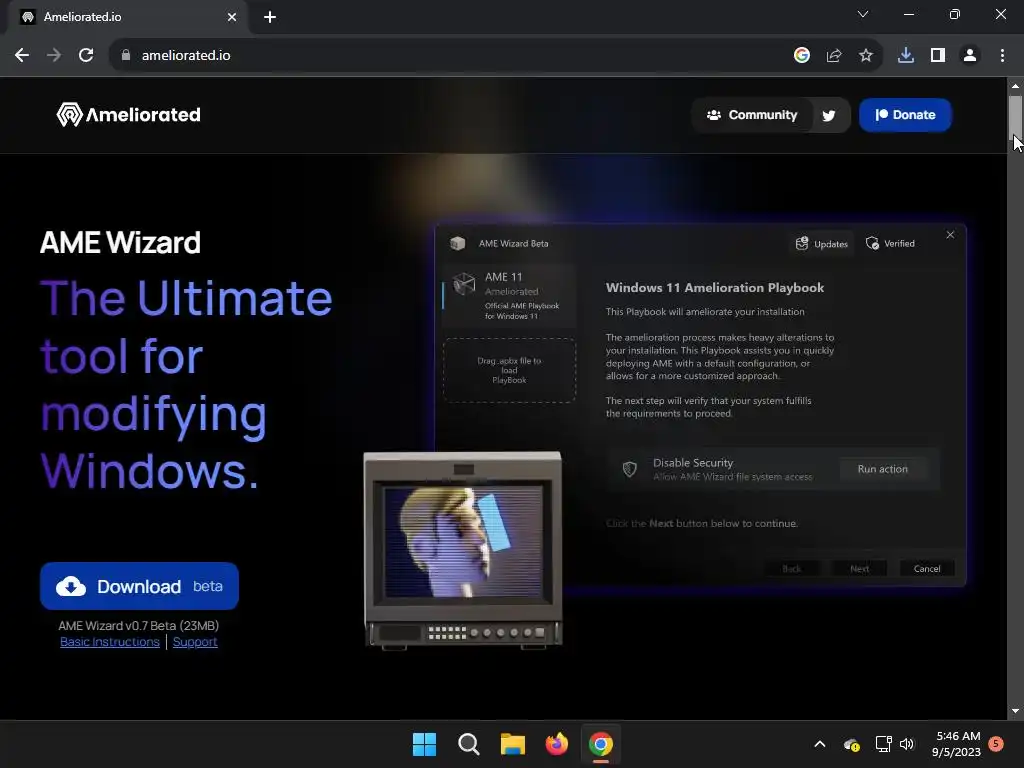Image resolution: width=1024 pixels, height=768 pixels.
Task: Open the Chrome profile icon
Action: (970, 56)
